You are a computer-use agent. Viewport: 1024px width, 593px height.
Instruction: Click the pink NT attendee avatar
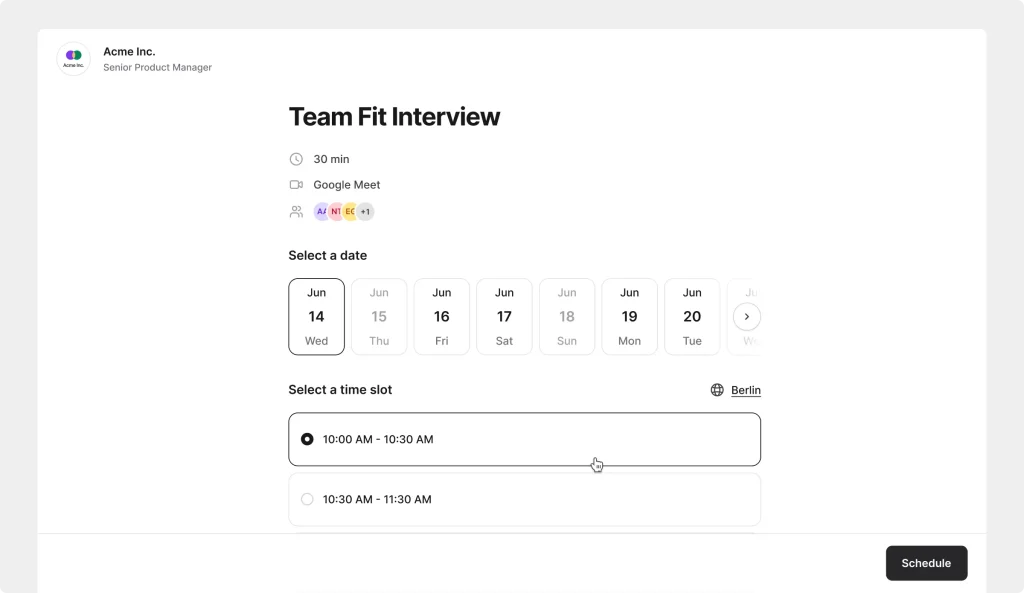(x=335, y=211)
